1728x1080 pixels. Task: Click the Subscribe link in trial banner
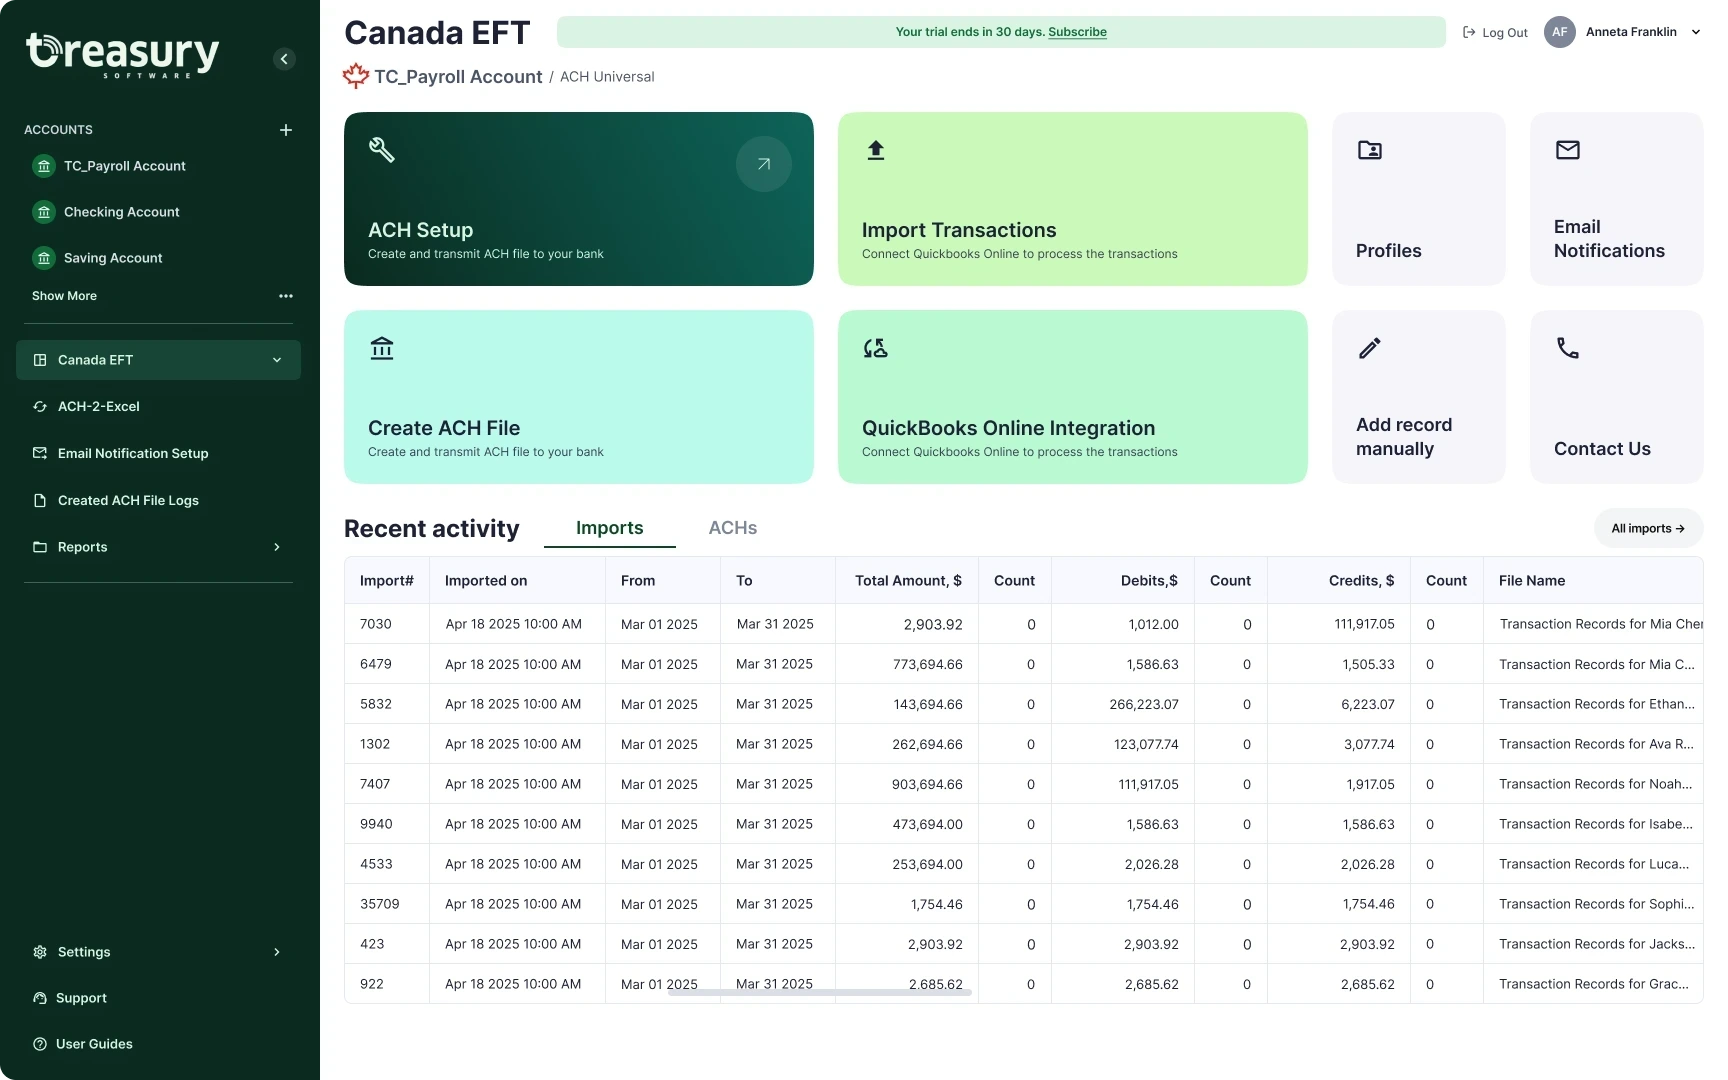(1077, 32)
